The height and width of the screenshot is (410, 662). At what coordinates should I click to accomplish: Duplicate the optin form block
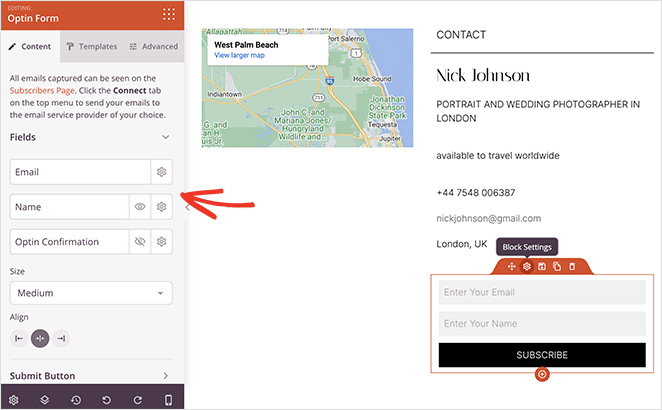(x=557, y=266)
